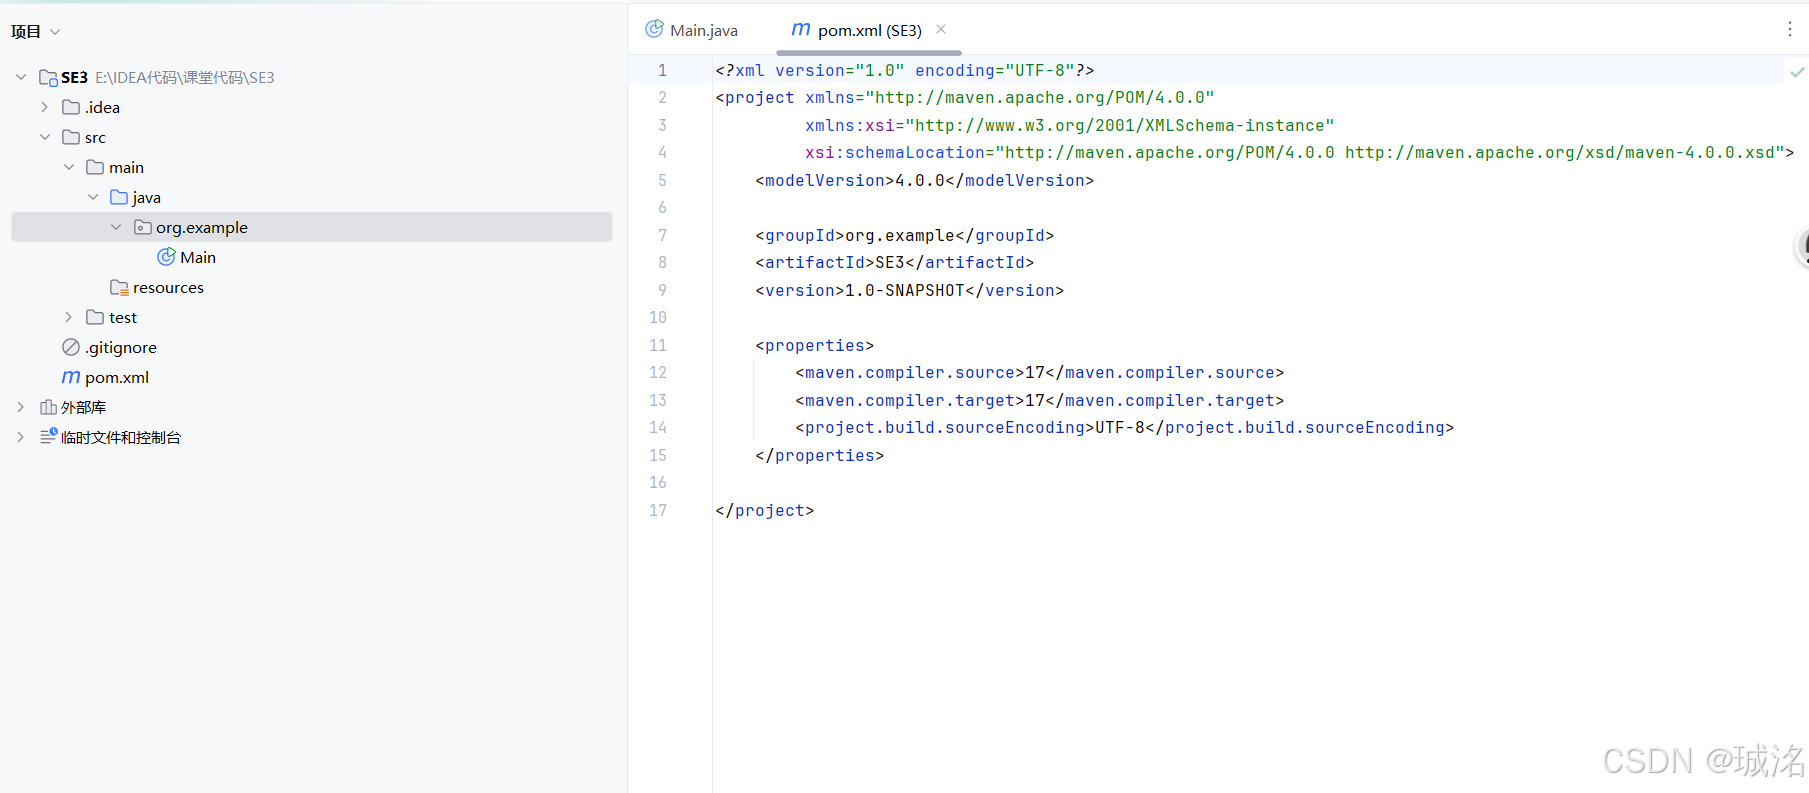Open the editor tabs options menu
This screenshot has height=793, width=1809.
point(1789,29)
